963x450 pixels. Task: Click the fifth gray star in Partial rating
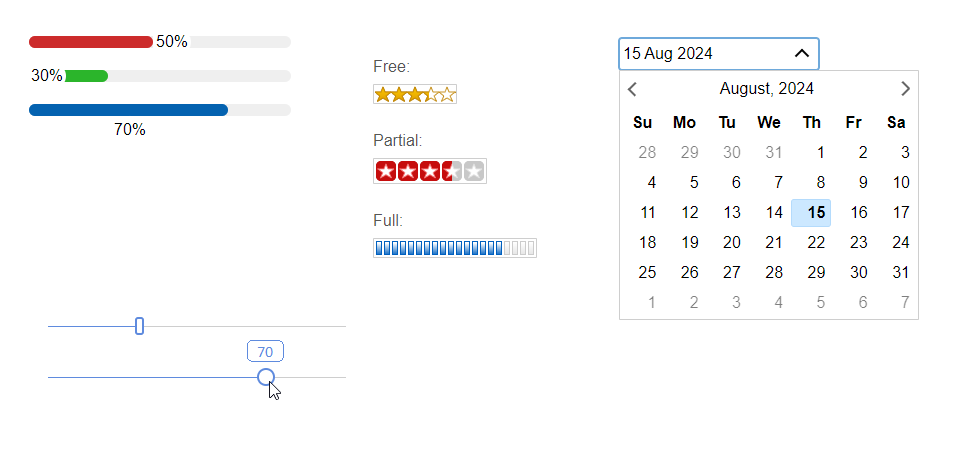[474, 171]
